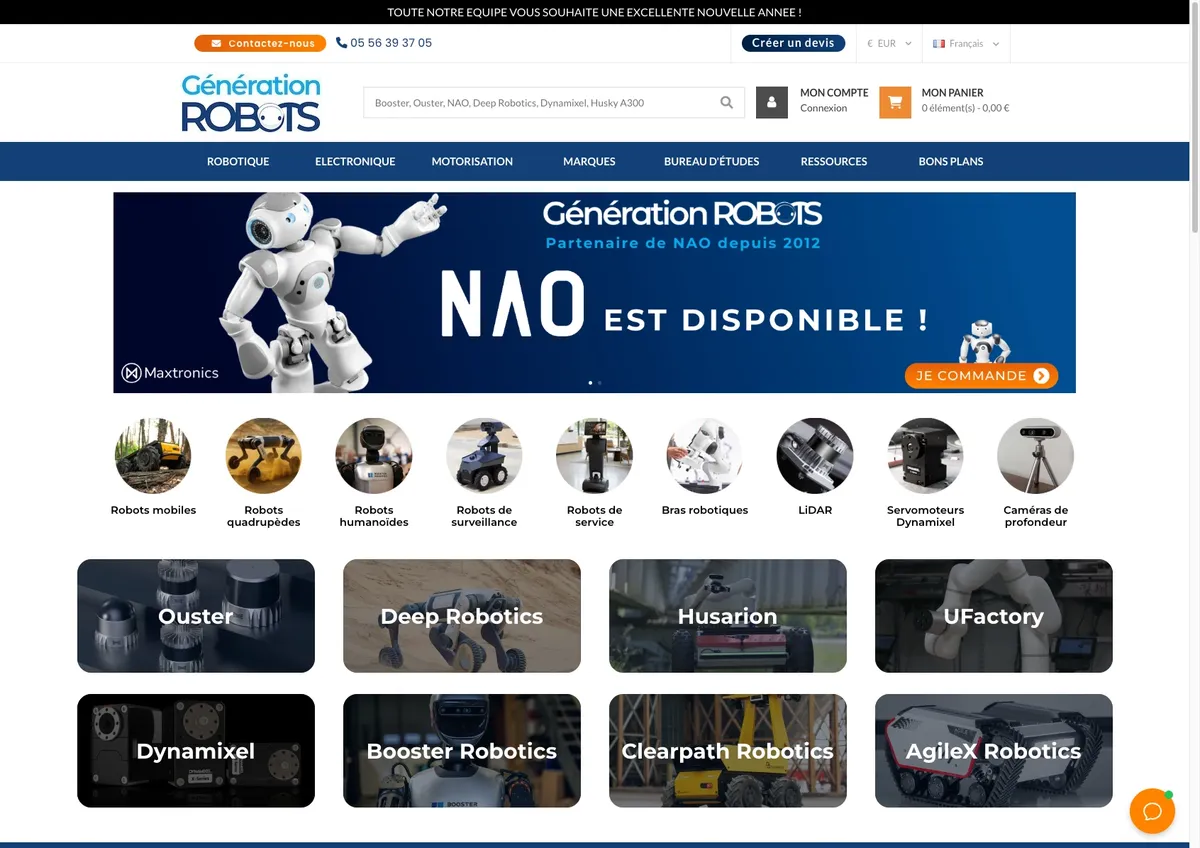Open Robots de surveillance category icon
Screen dimensions: 1200x848
[484, 456]
